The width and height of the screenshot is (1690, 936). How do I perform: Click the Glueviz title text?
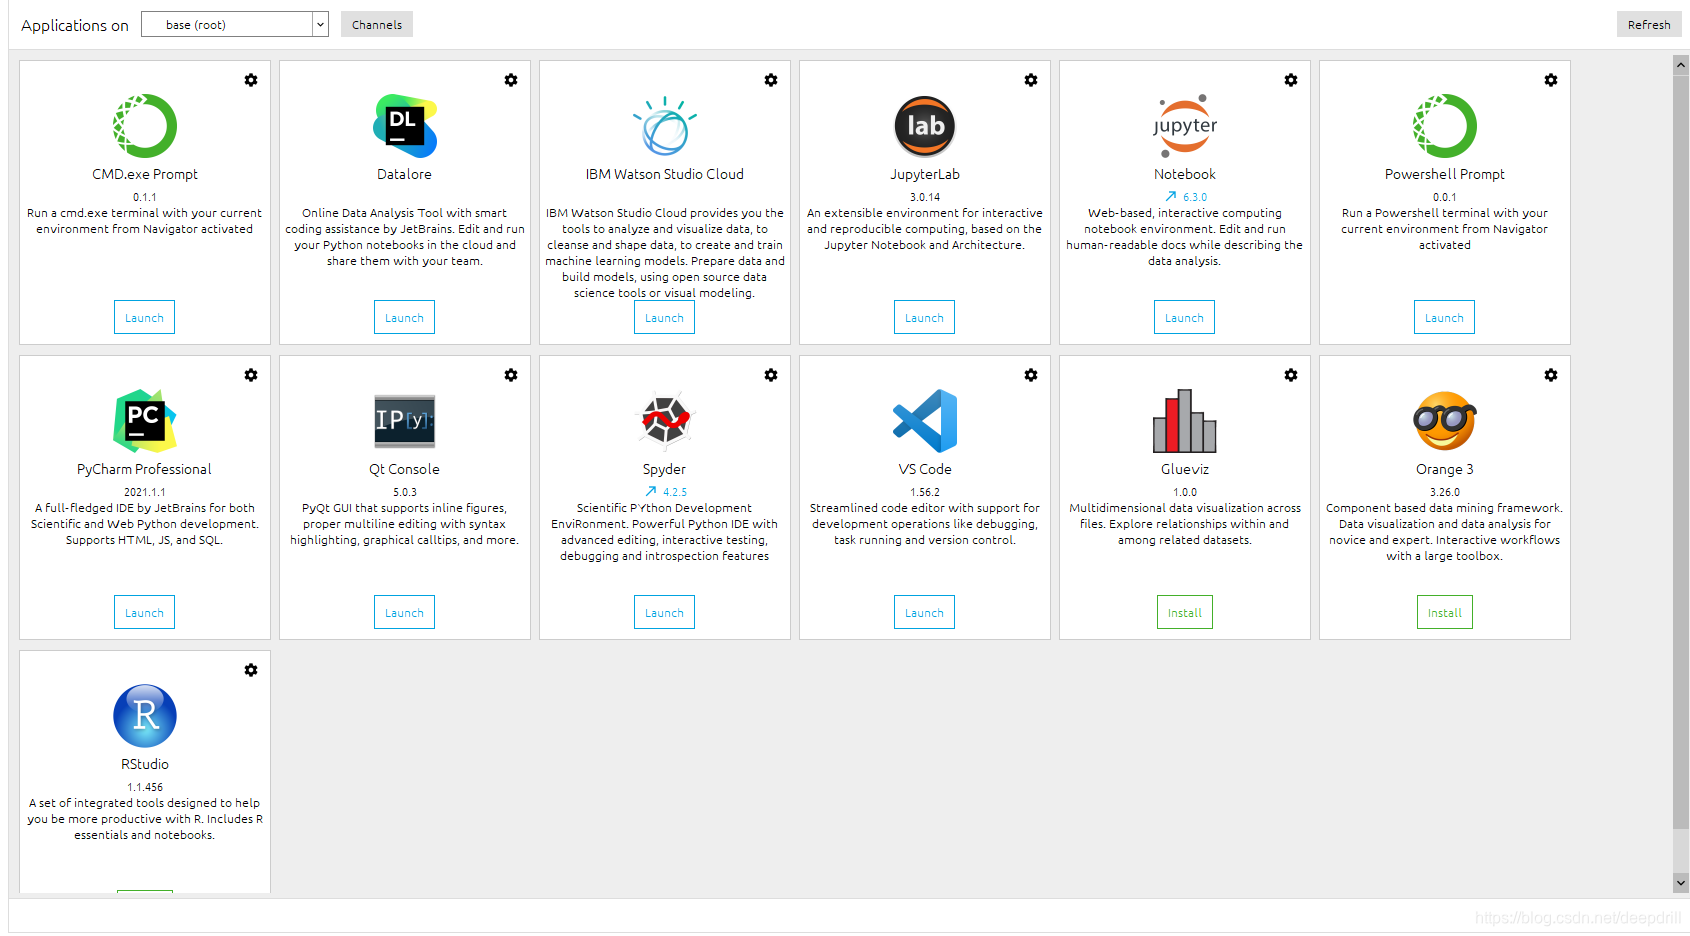click(x=1185, y=469)
